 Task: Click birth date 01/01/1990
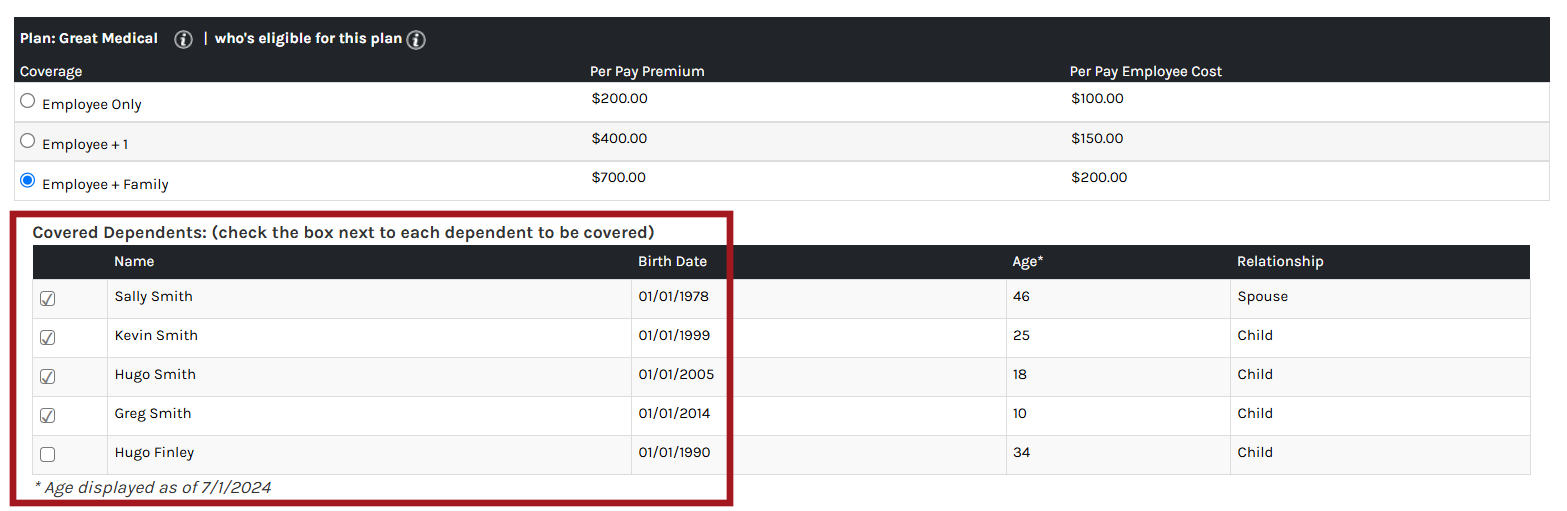(674, 453)
